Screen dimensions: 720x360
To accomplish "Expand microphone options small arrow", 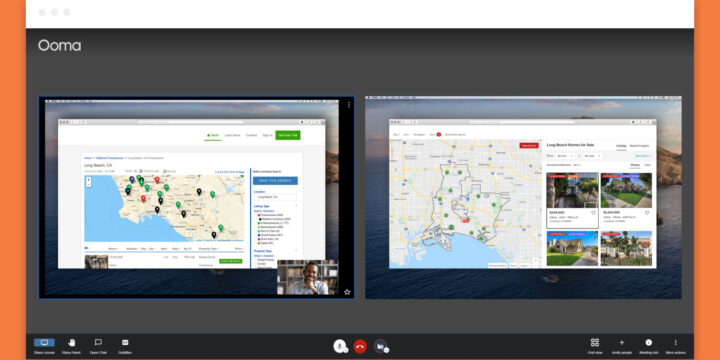I will 346,350.
